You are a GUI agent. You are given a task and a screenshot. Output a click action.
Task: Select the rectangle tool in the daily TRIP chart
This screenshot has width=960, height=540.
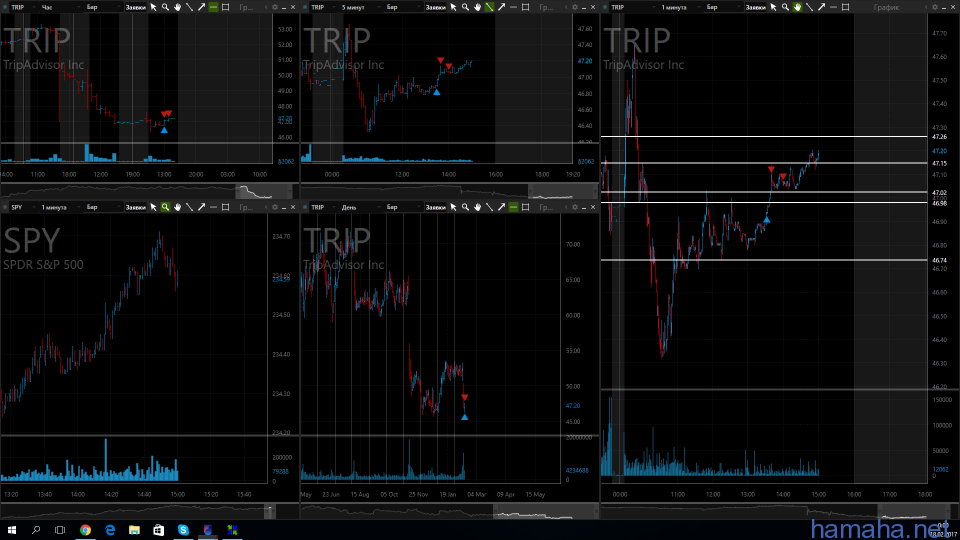(525, 208)
